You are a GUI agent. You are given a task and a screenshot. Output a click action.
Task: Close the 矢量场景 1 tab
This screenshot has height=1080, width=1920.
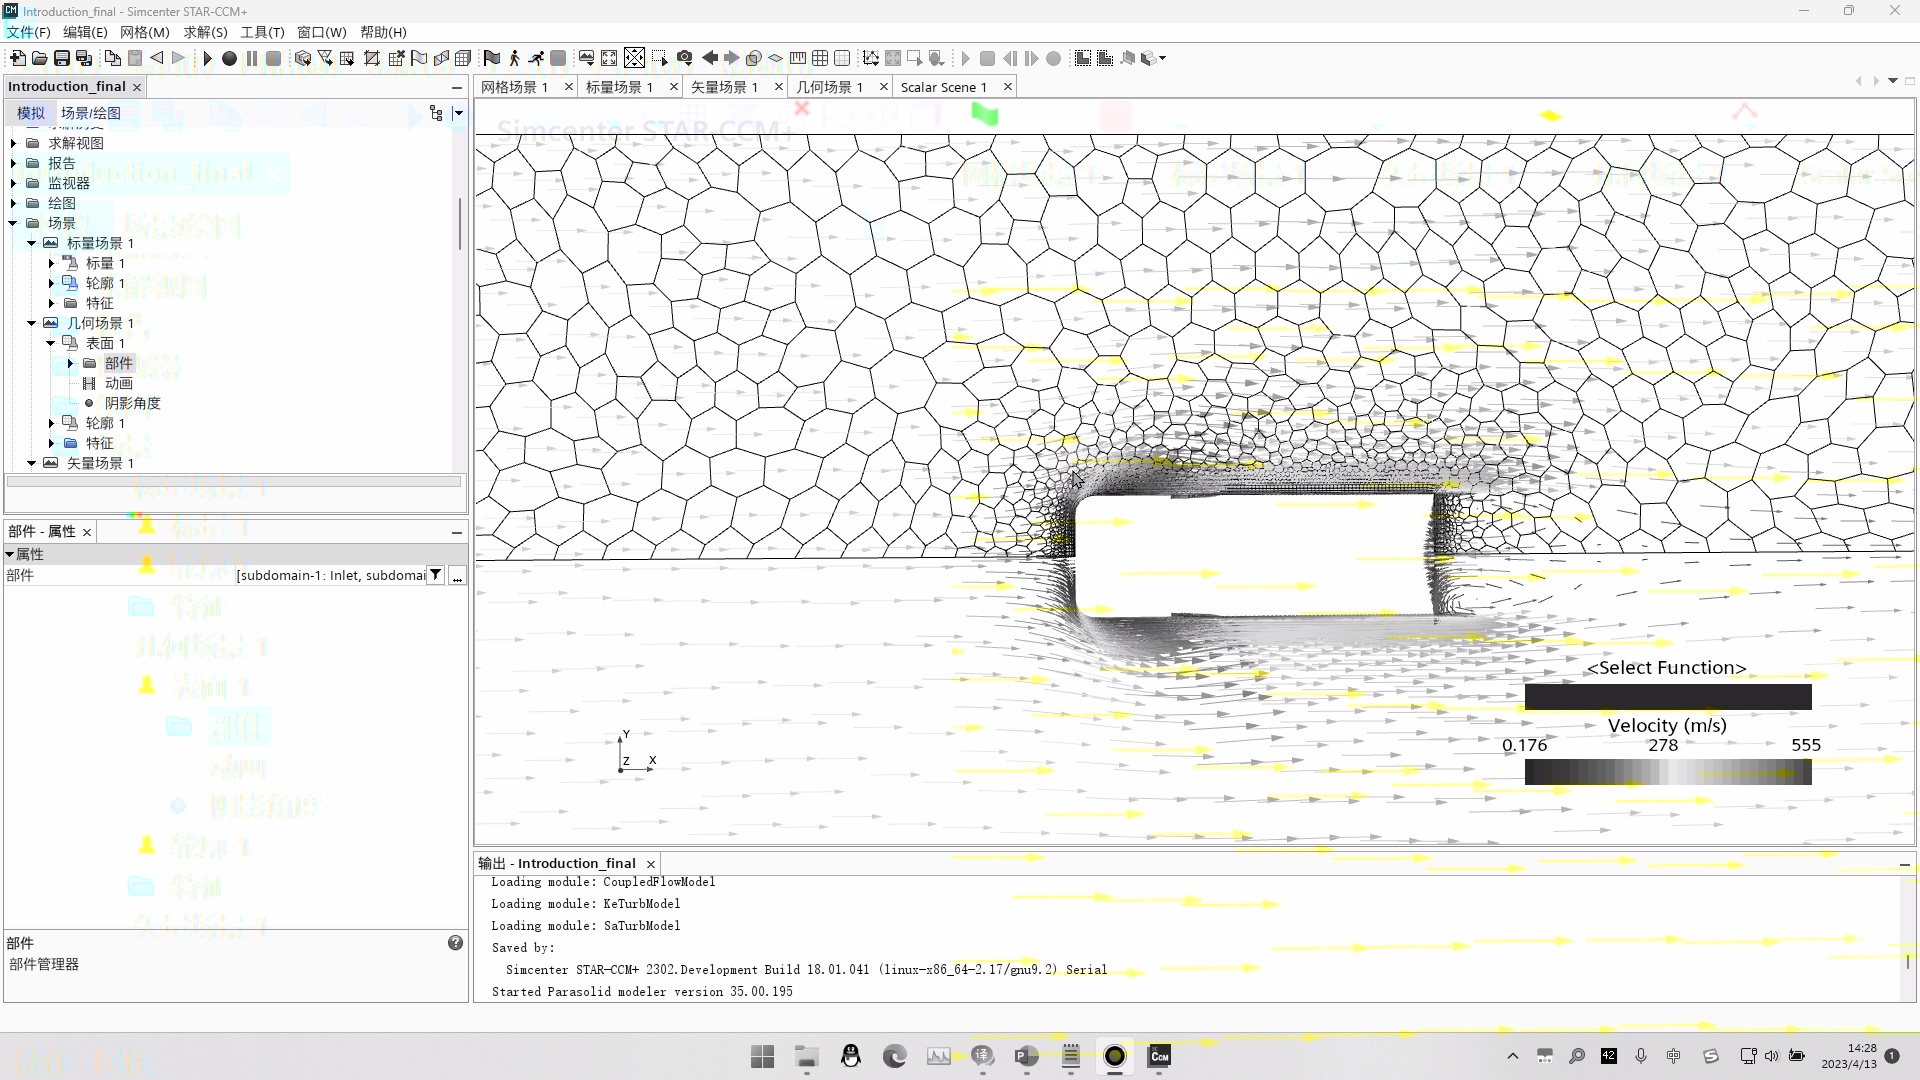click(779, 87)
